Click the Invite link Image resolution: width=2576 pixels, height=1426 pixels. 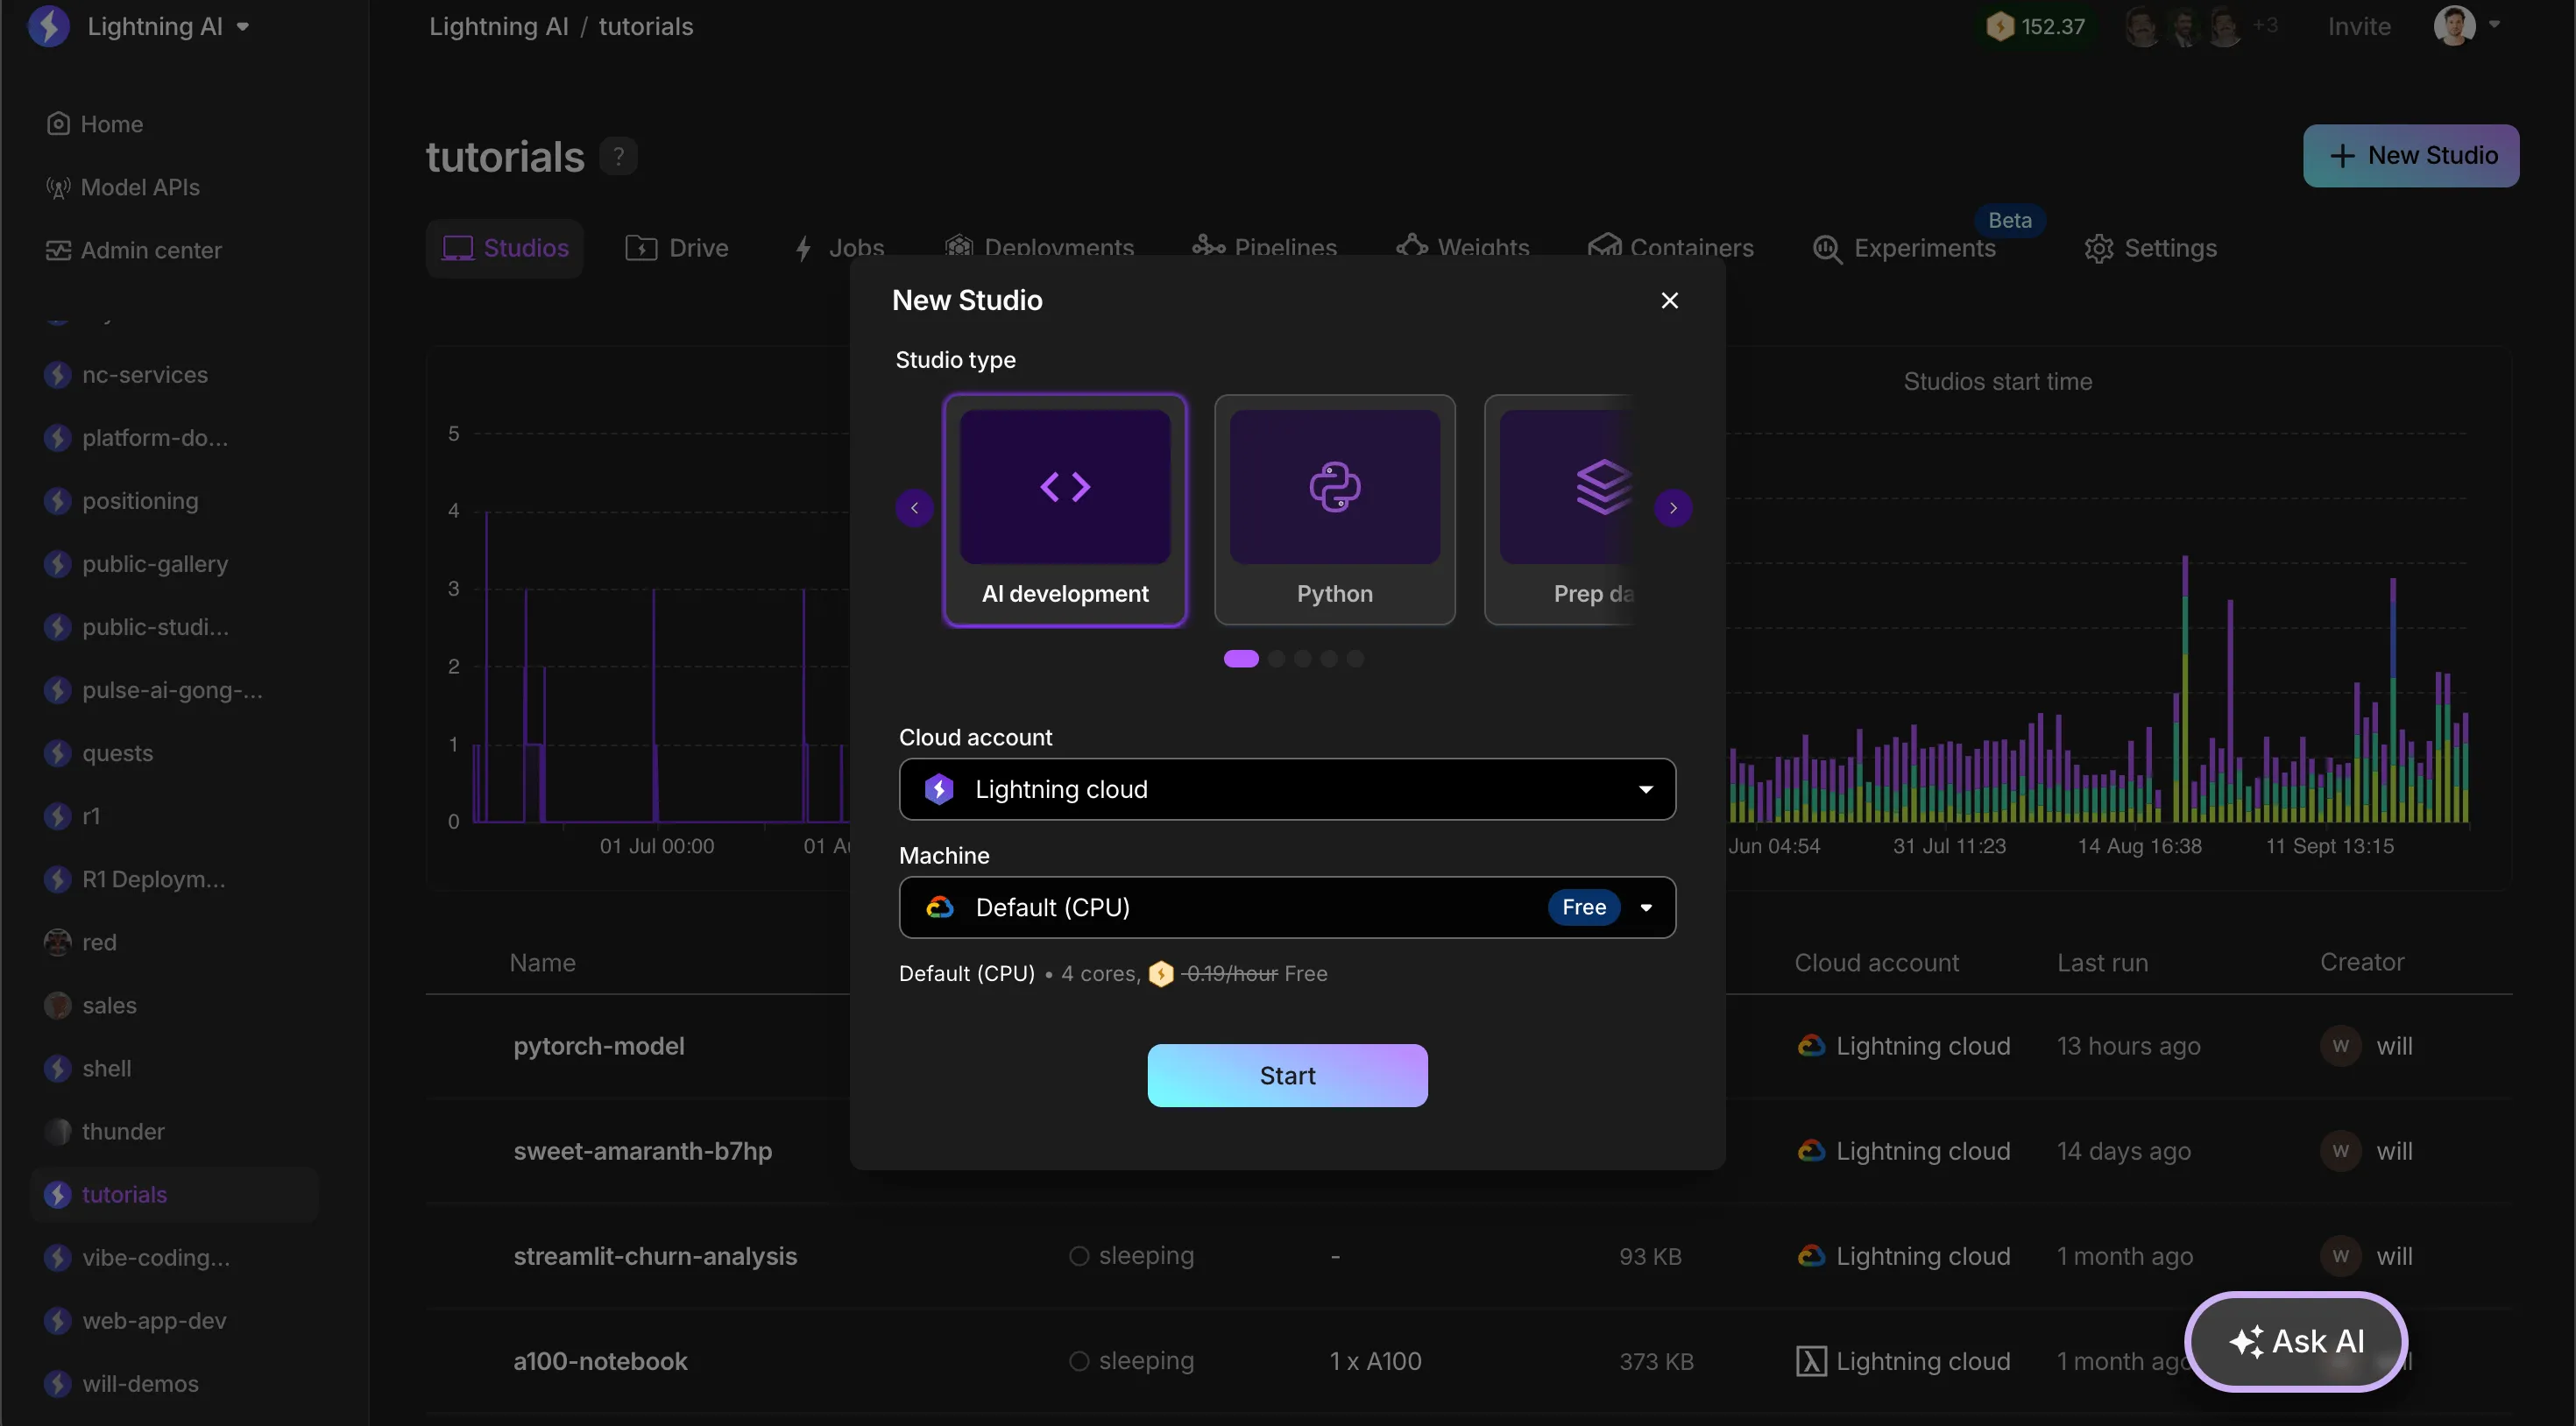(2358, 26)
